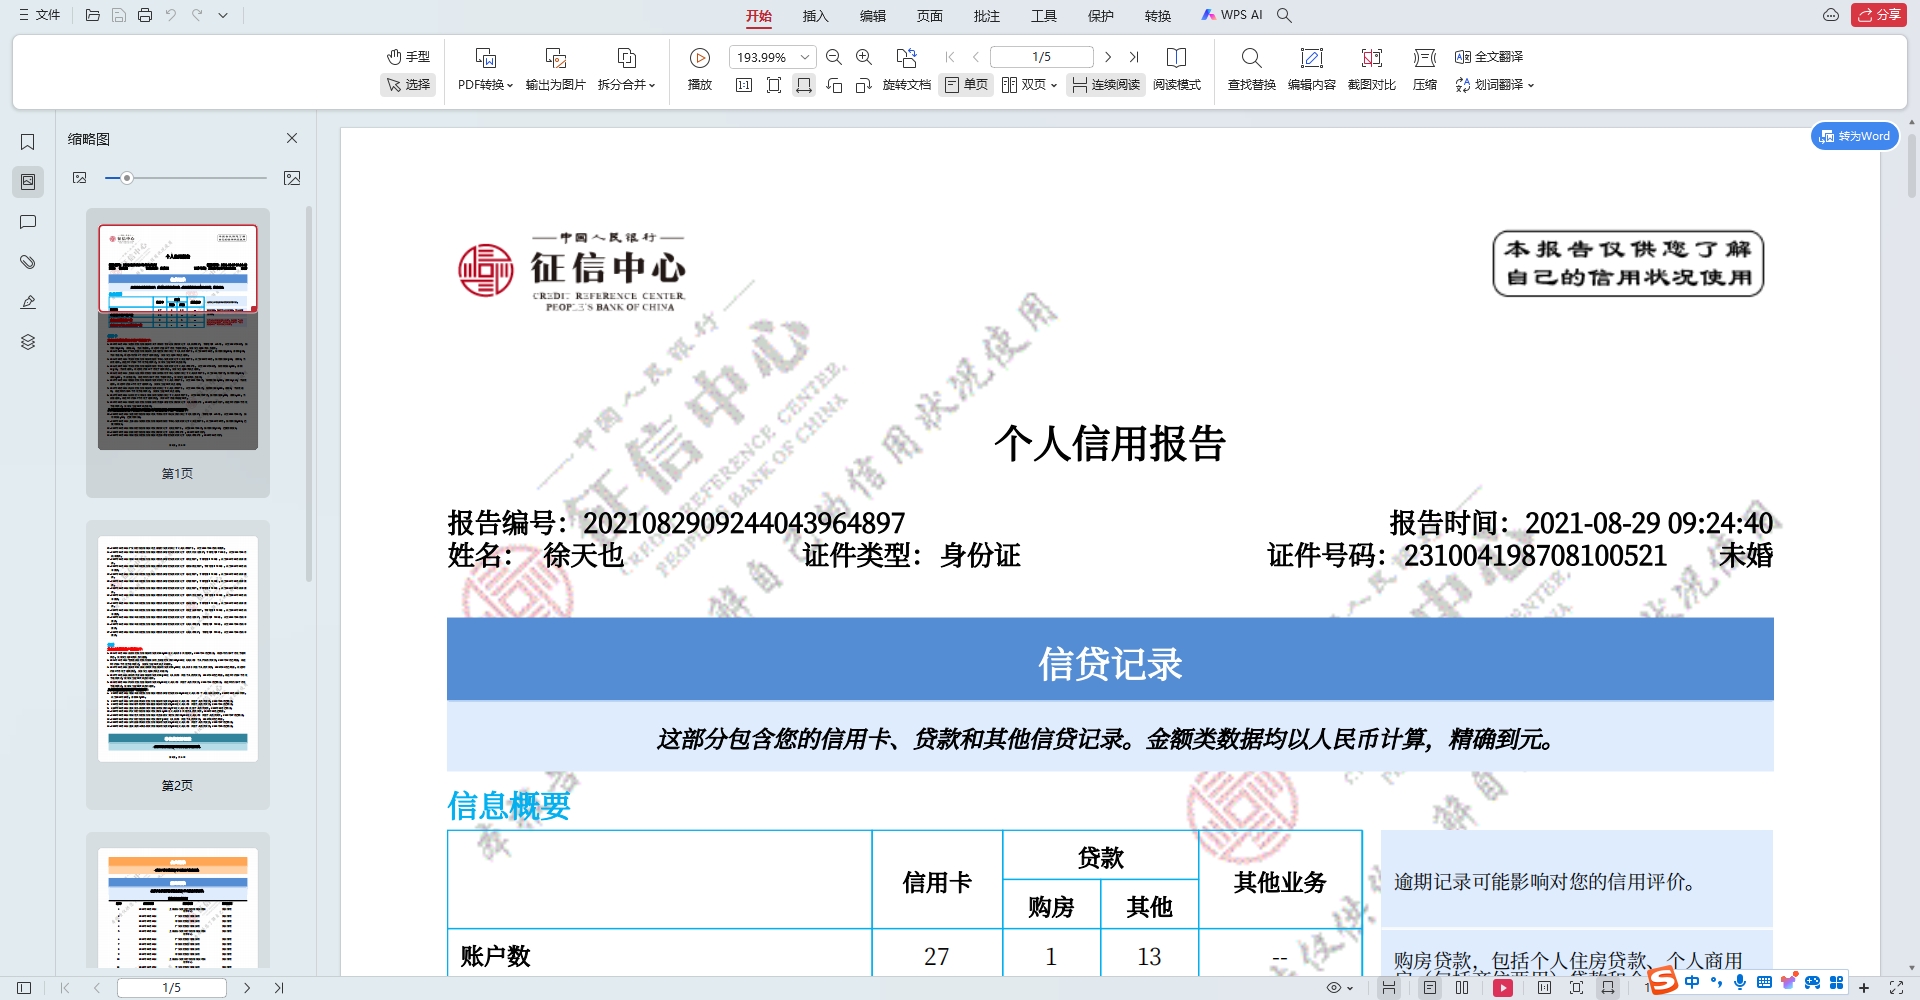Viewport: 1920px width, 1000px height.
Task: Open the attachments panel in sidebar
Action: [x=28, y=262]
